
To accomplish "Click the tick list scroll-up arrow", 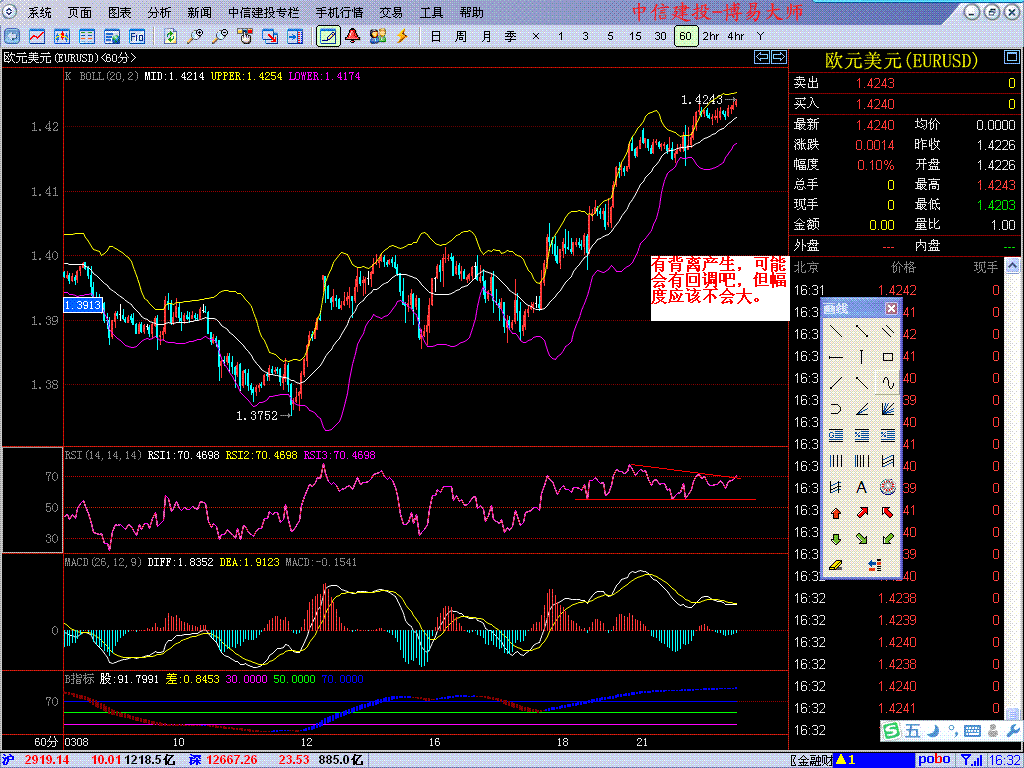I will tap(1012, 265).
